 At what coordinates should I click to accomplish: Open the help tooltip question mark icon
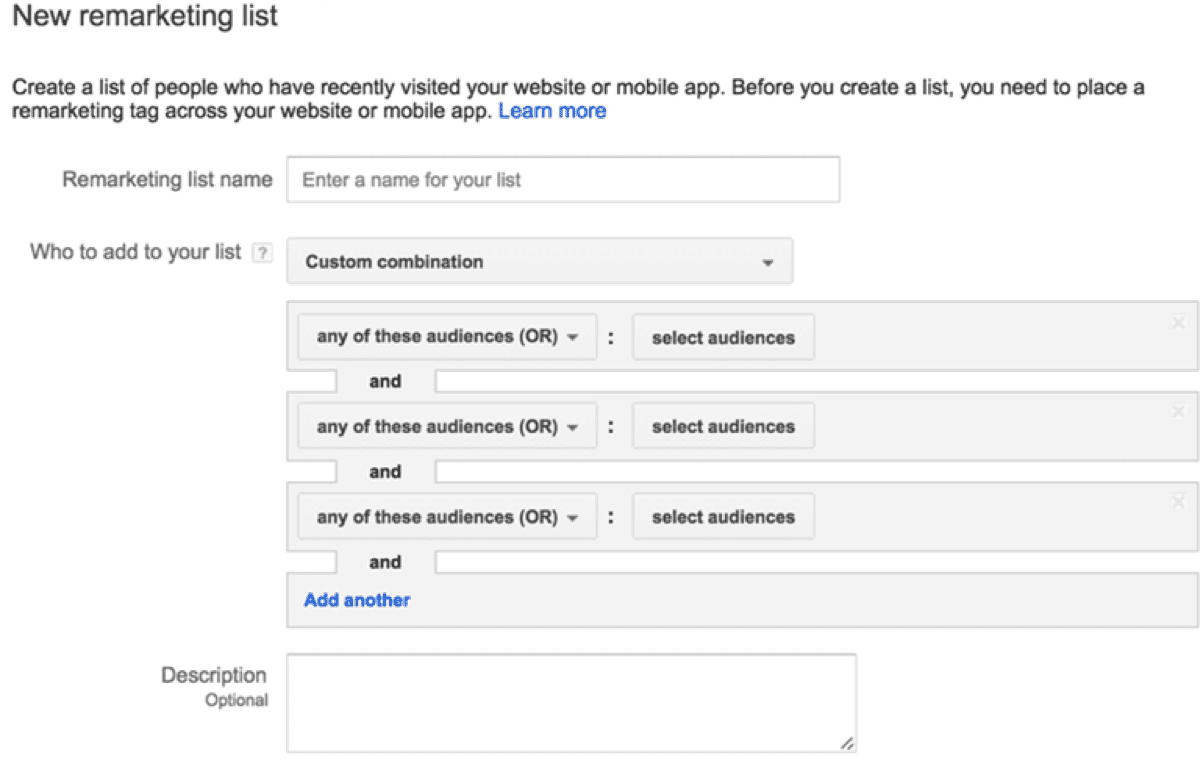pos(262,253)
